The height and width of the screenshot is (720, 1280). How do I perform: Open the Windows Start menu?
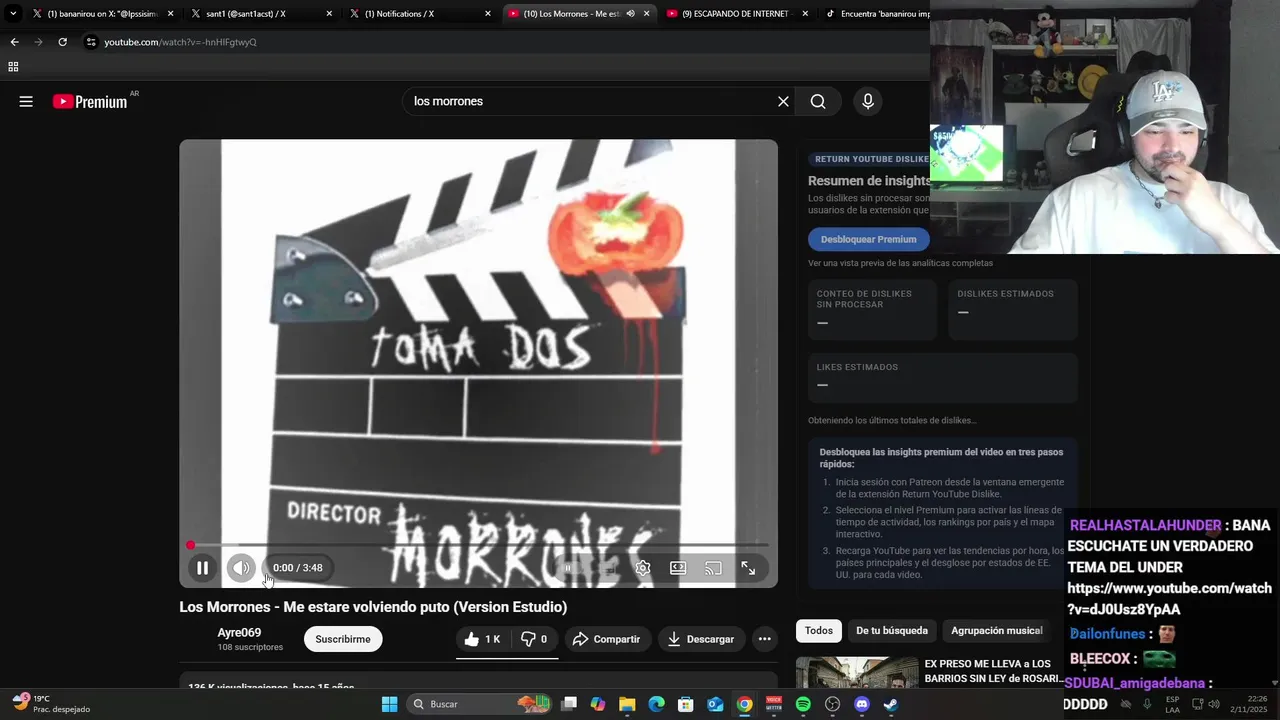point(389,704)
